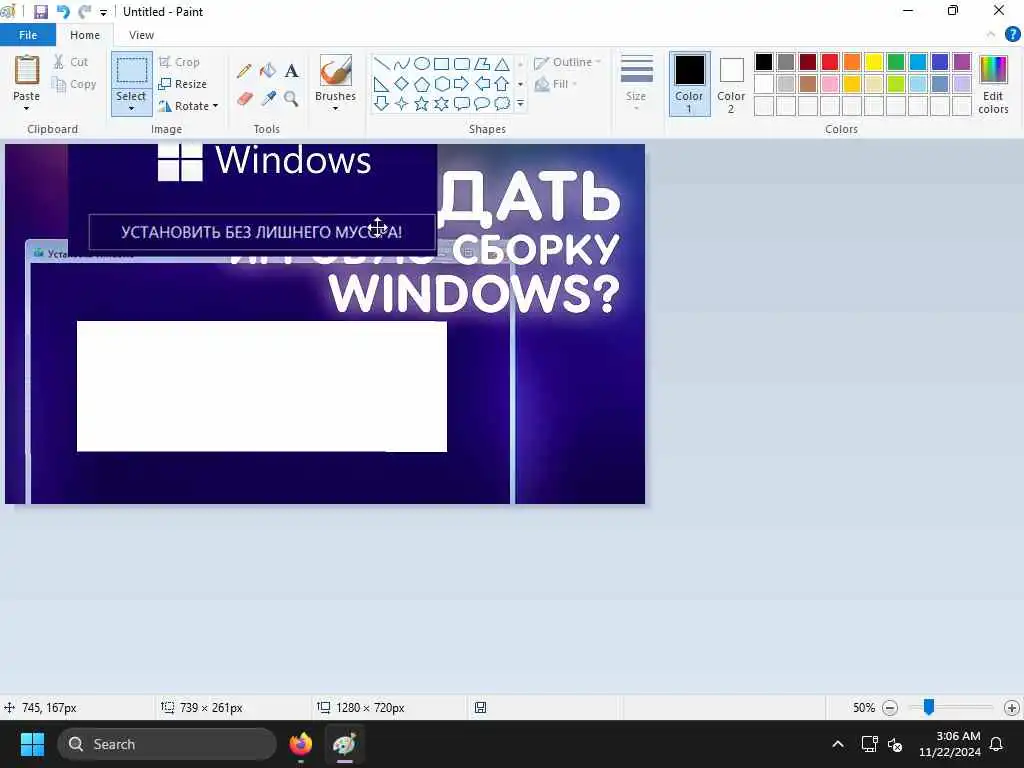Choose the Four-point star shape
The width and height of the screenshot is (1024, 768).
[402, 103]
